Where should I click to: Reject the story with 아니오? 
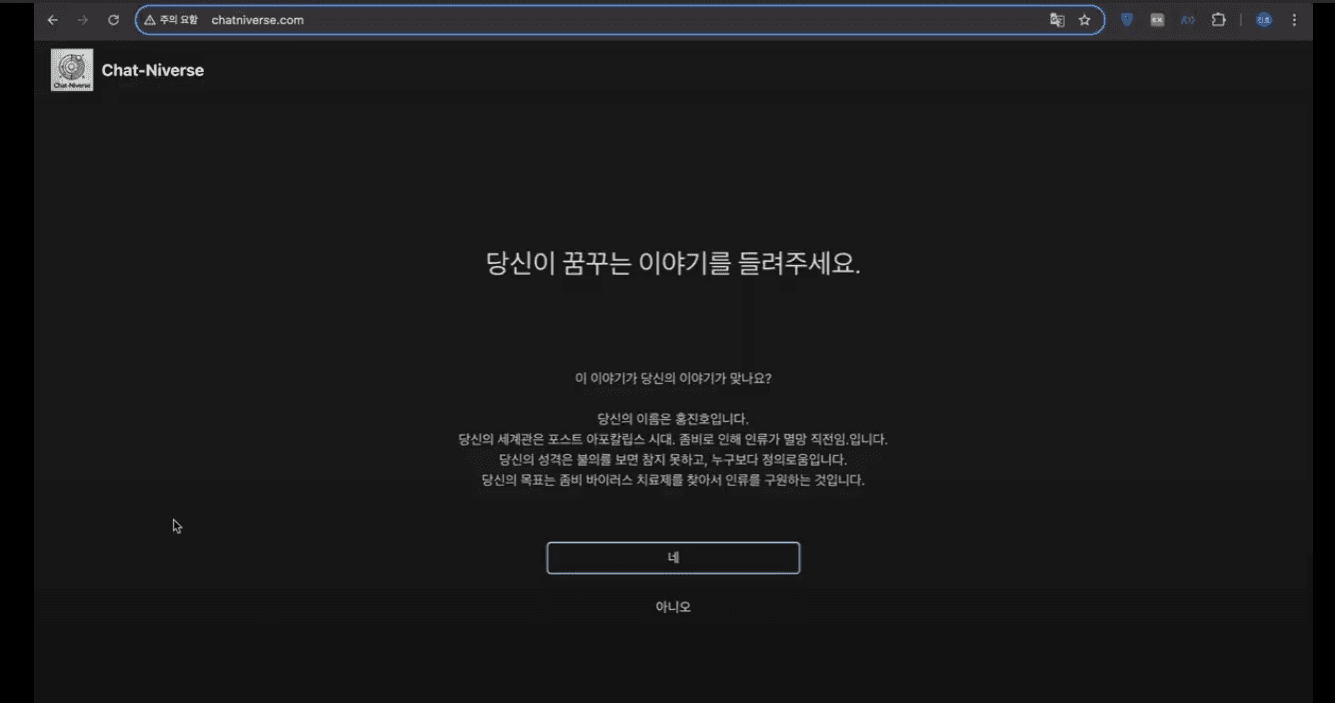point(673,607)
